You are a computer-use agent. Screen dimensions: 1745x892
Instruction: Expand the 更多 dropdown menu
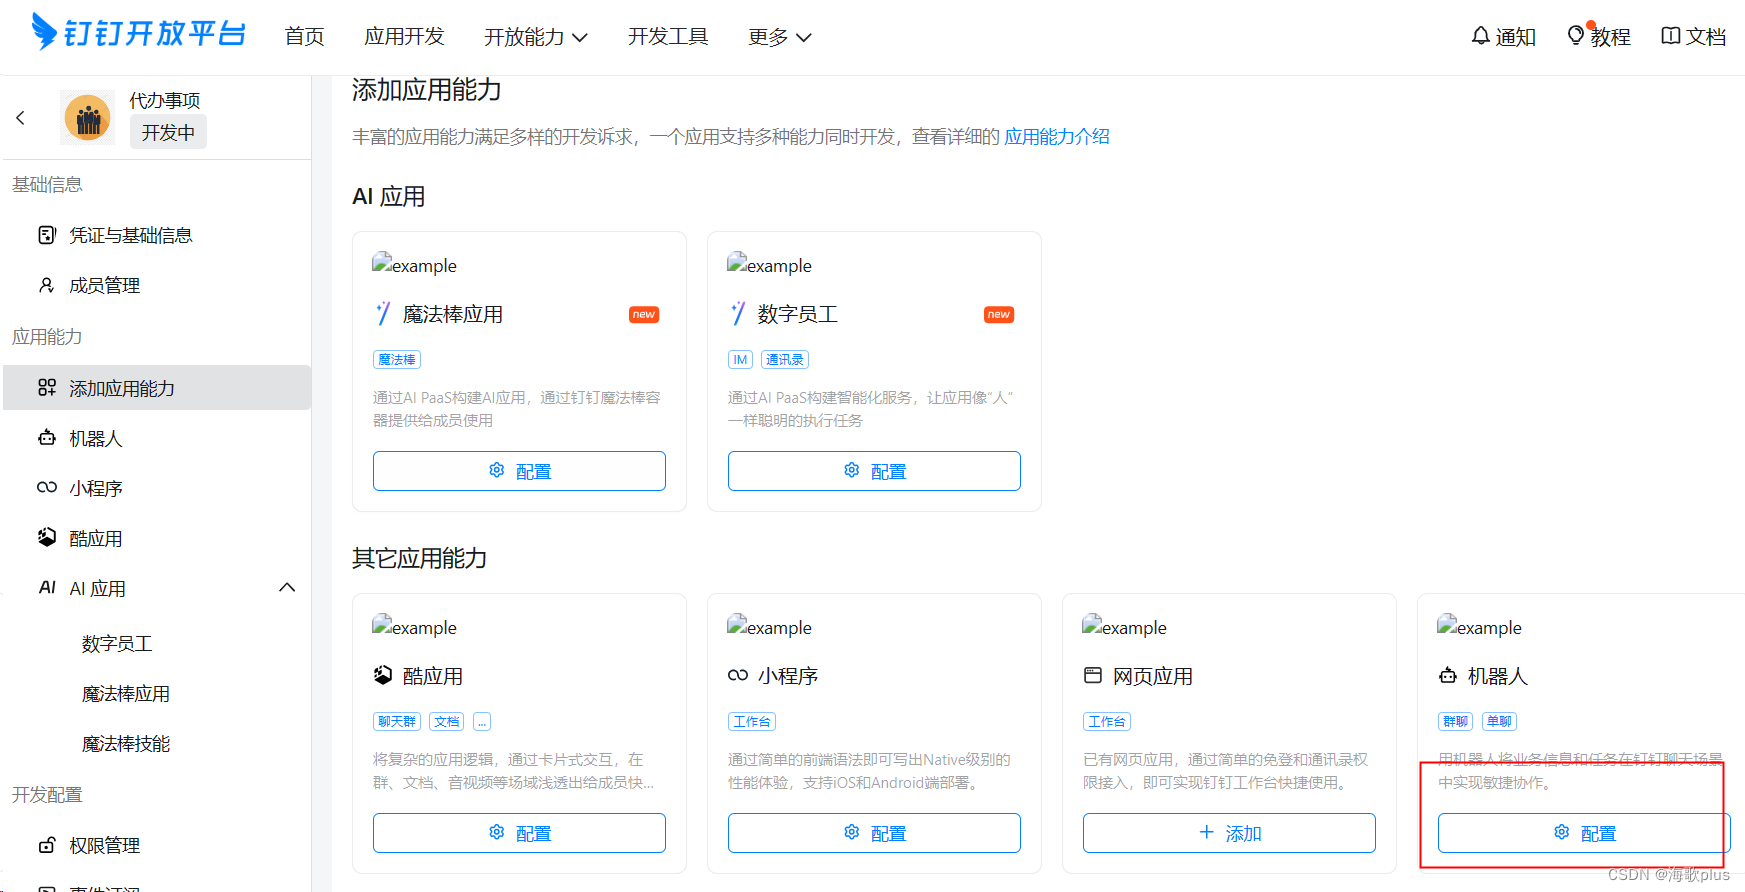coord(780,37)
